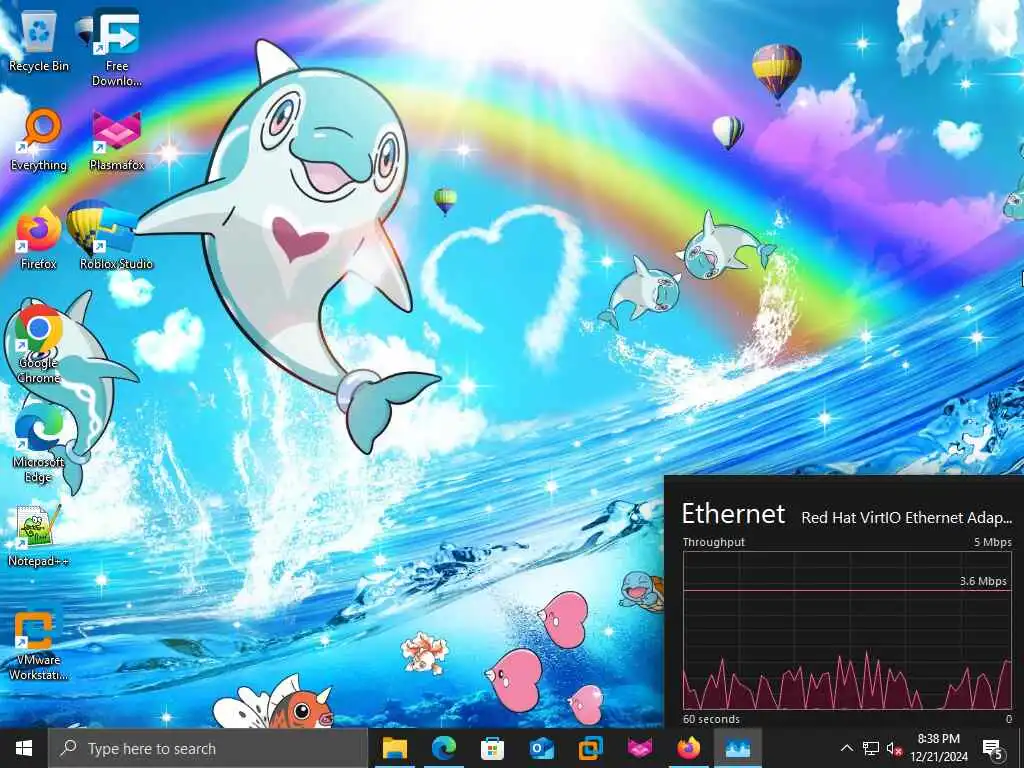This screenshot has width=1024, height=768.
Task: Select the Roblox Studio desktop shortcut
Action: tap(116, 238)
